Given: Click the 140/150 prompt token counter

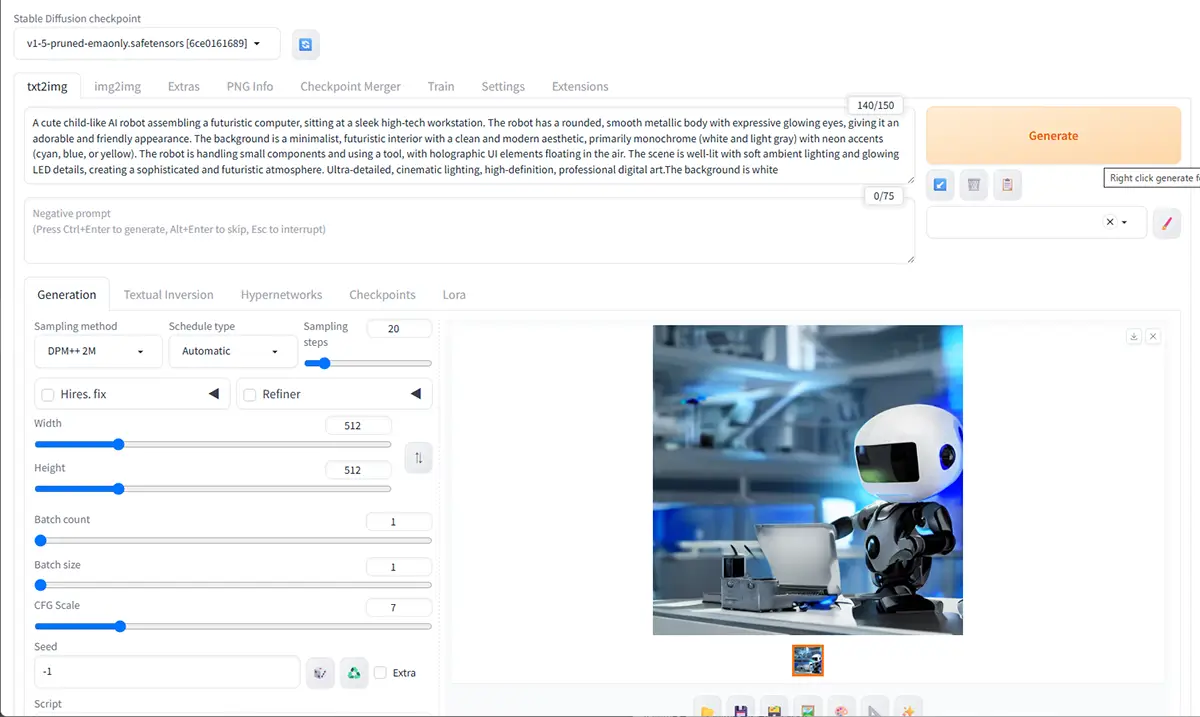Looking at the screenshot, I should click(876, 105).
